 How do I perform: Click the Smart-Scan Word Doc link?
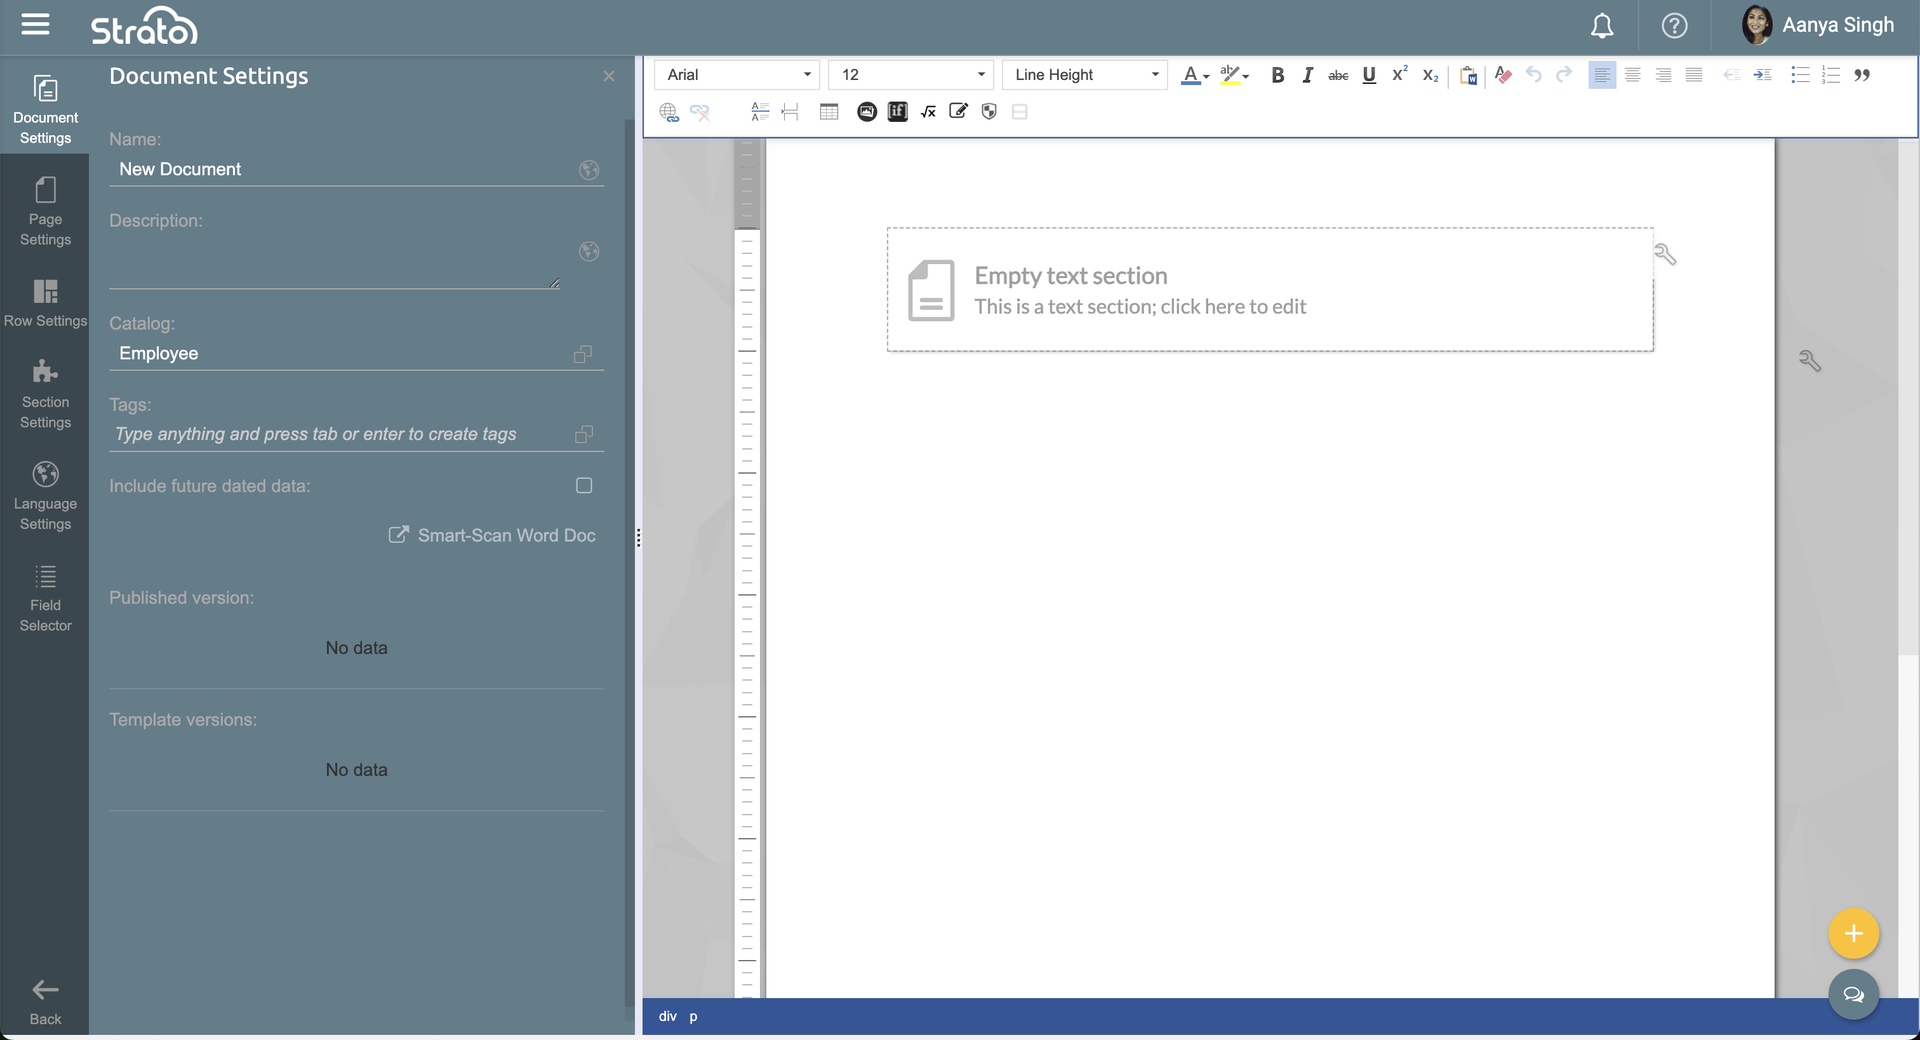(492, 536)
